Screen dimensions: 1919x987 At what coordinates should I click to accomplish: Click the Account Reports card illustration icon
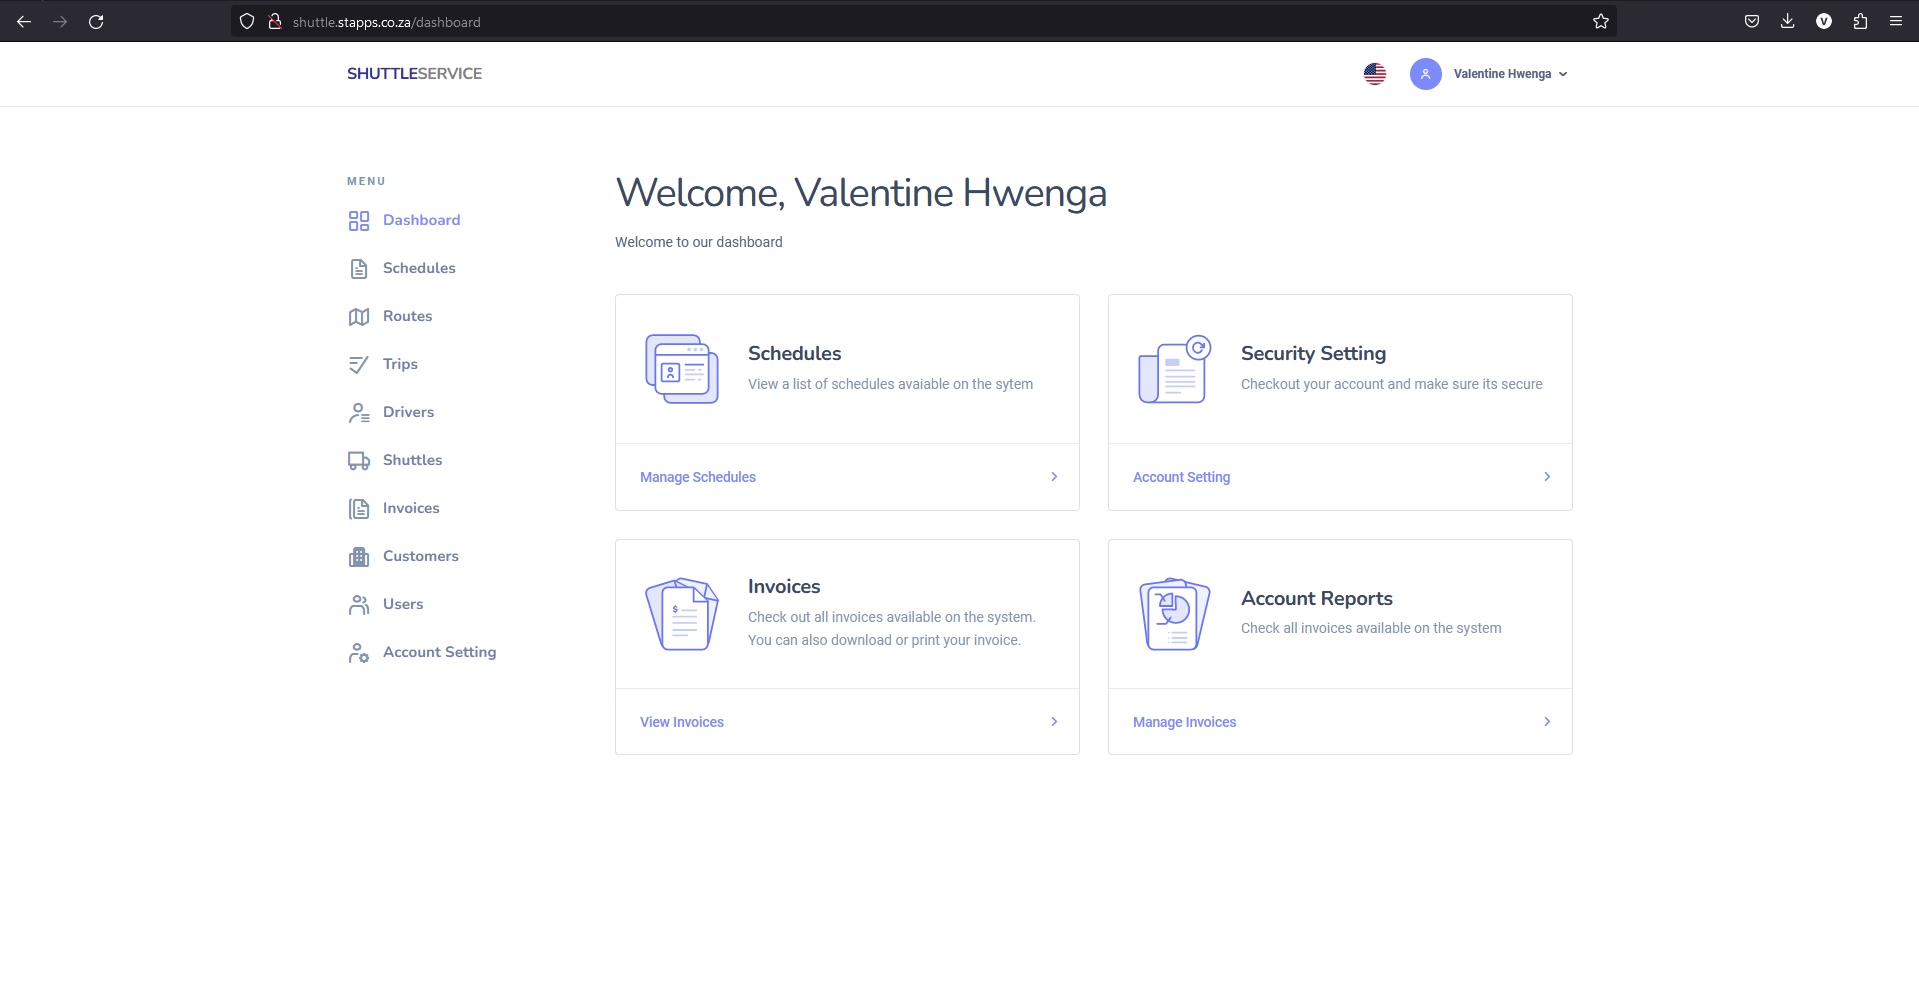click(x=1175, y=614)
